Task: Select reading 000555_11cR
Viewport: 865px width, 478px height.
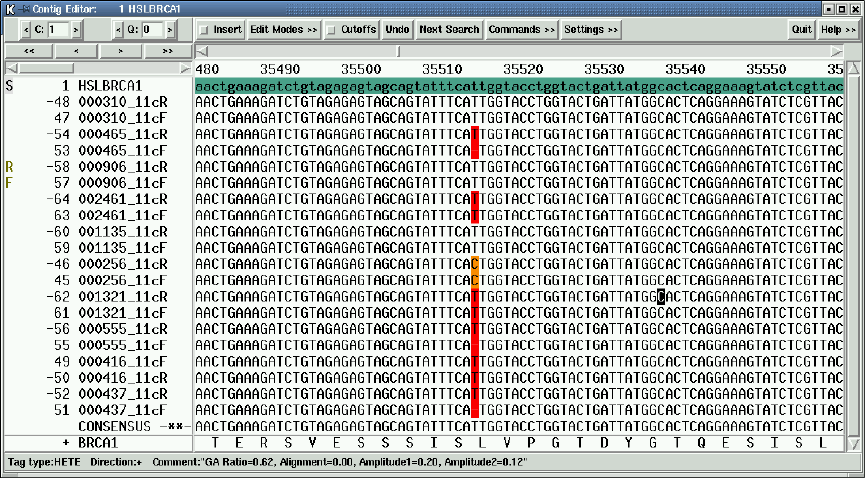Action: [x=122, y=329]
